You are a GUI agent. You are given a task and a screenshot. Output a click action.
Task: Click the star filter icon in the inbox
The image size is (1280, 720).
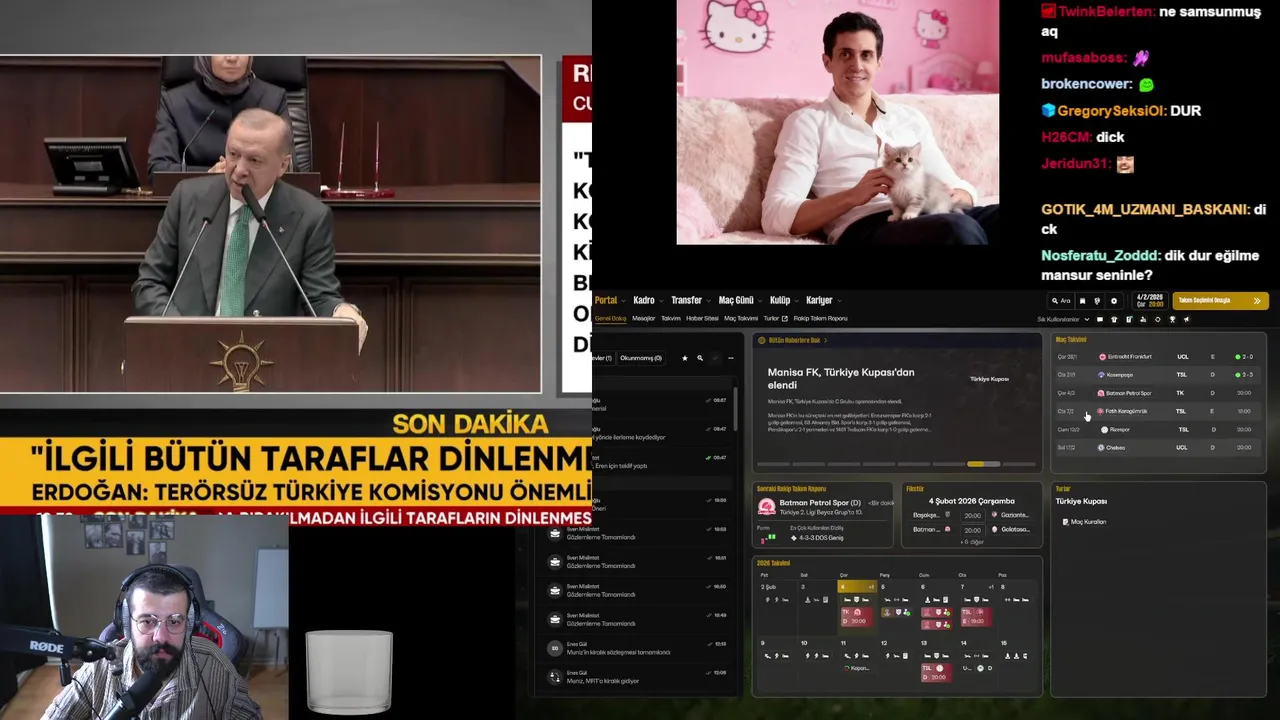pos(684,358)
